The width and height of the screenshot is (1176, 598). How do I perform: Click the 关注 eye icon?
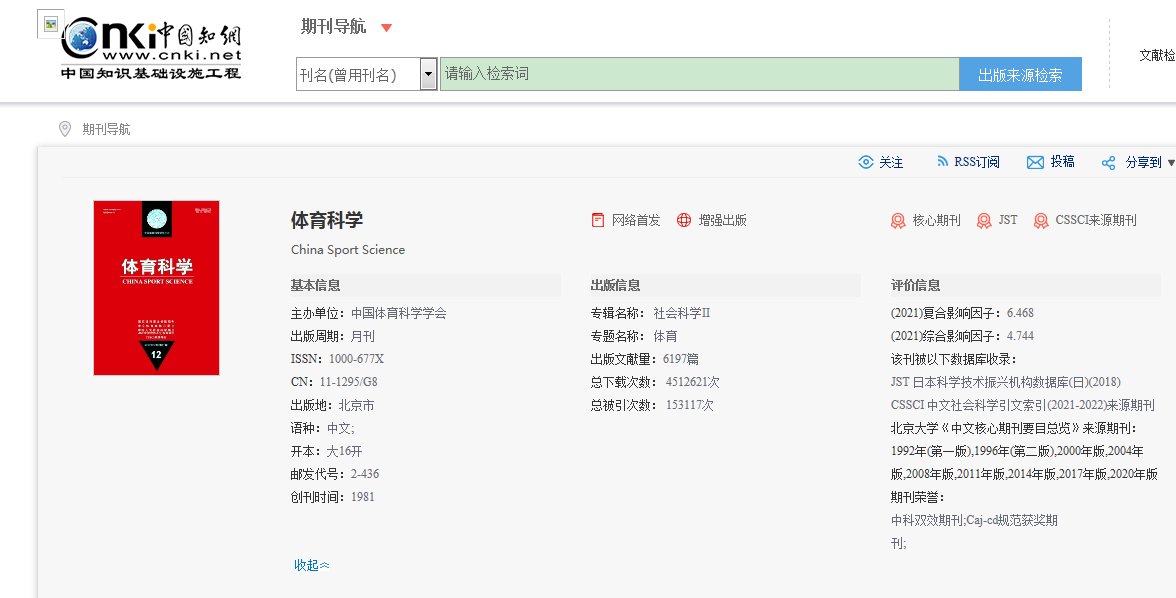[866, 162]
